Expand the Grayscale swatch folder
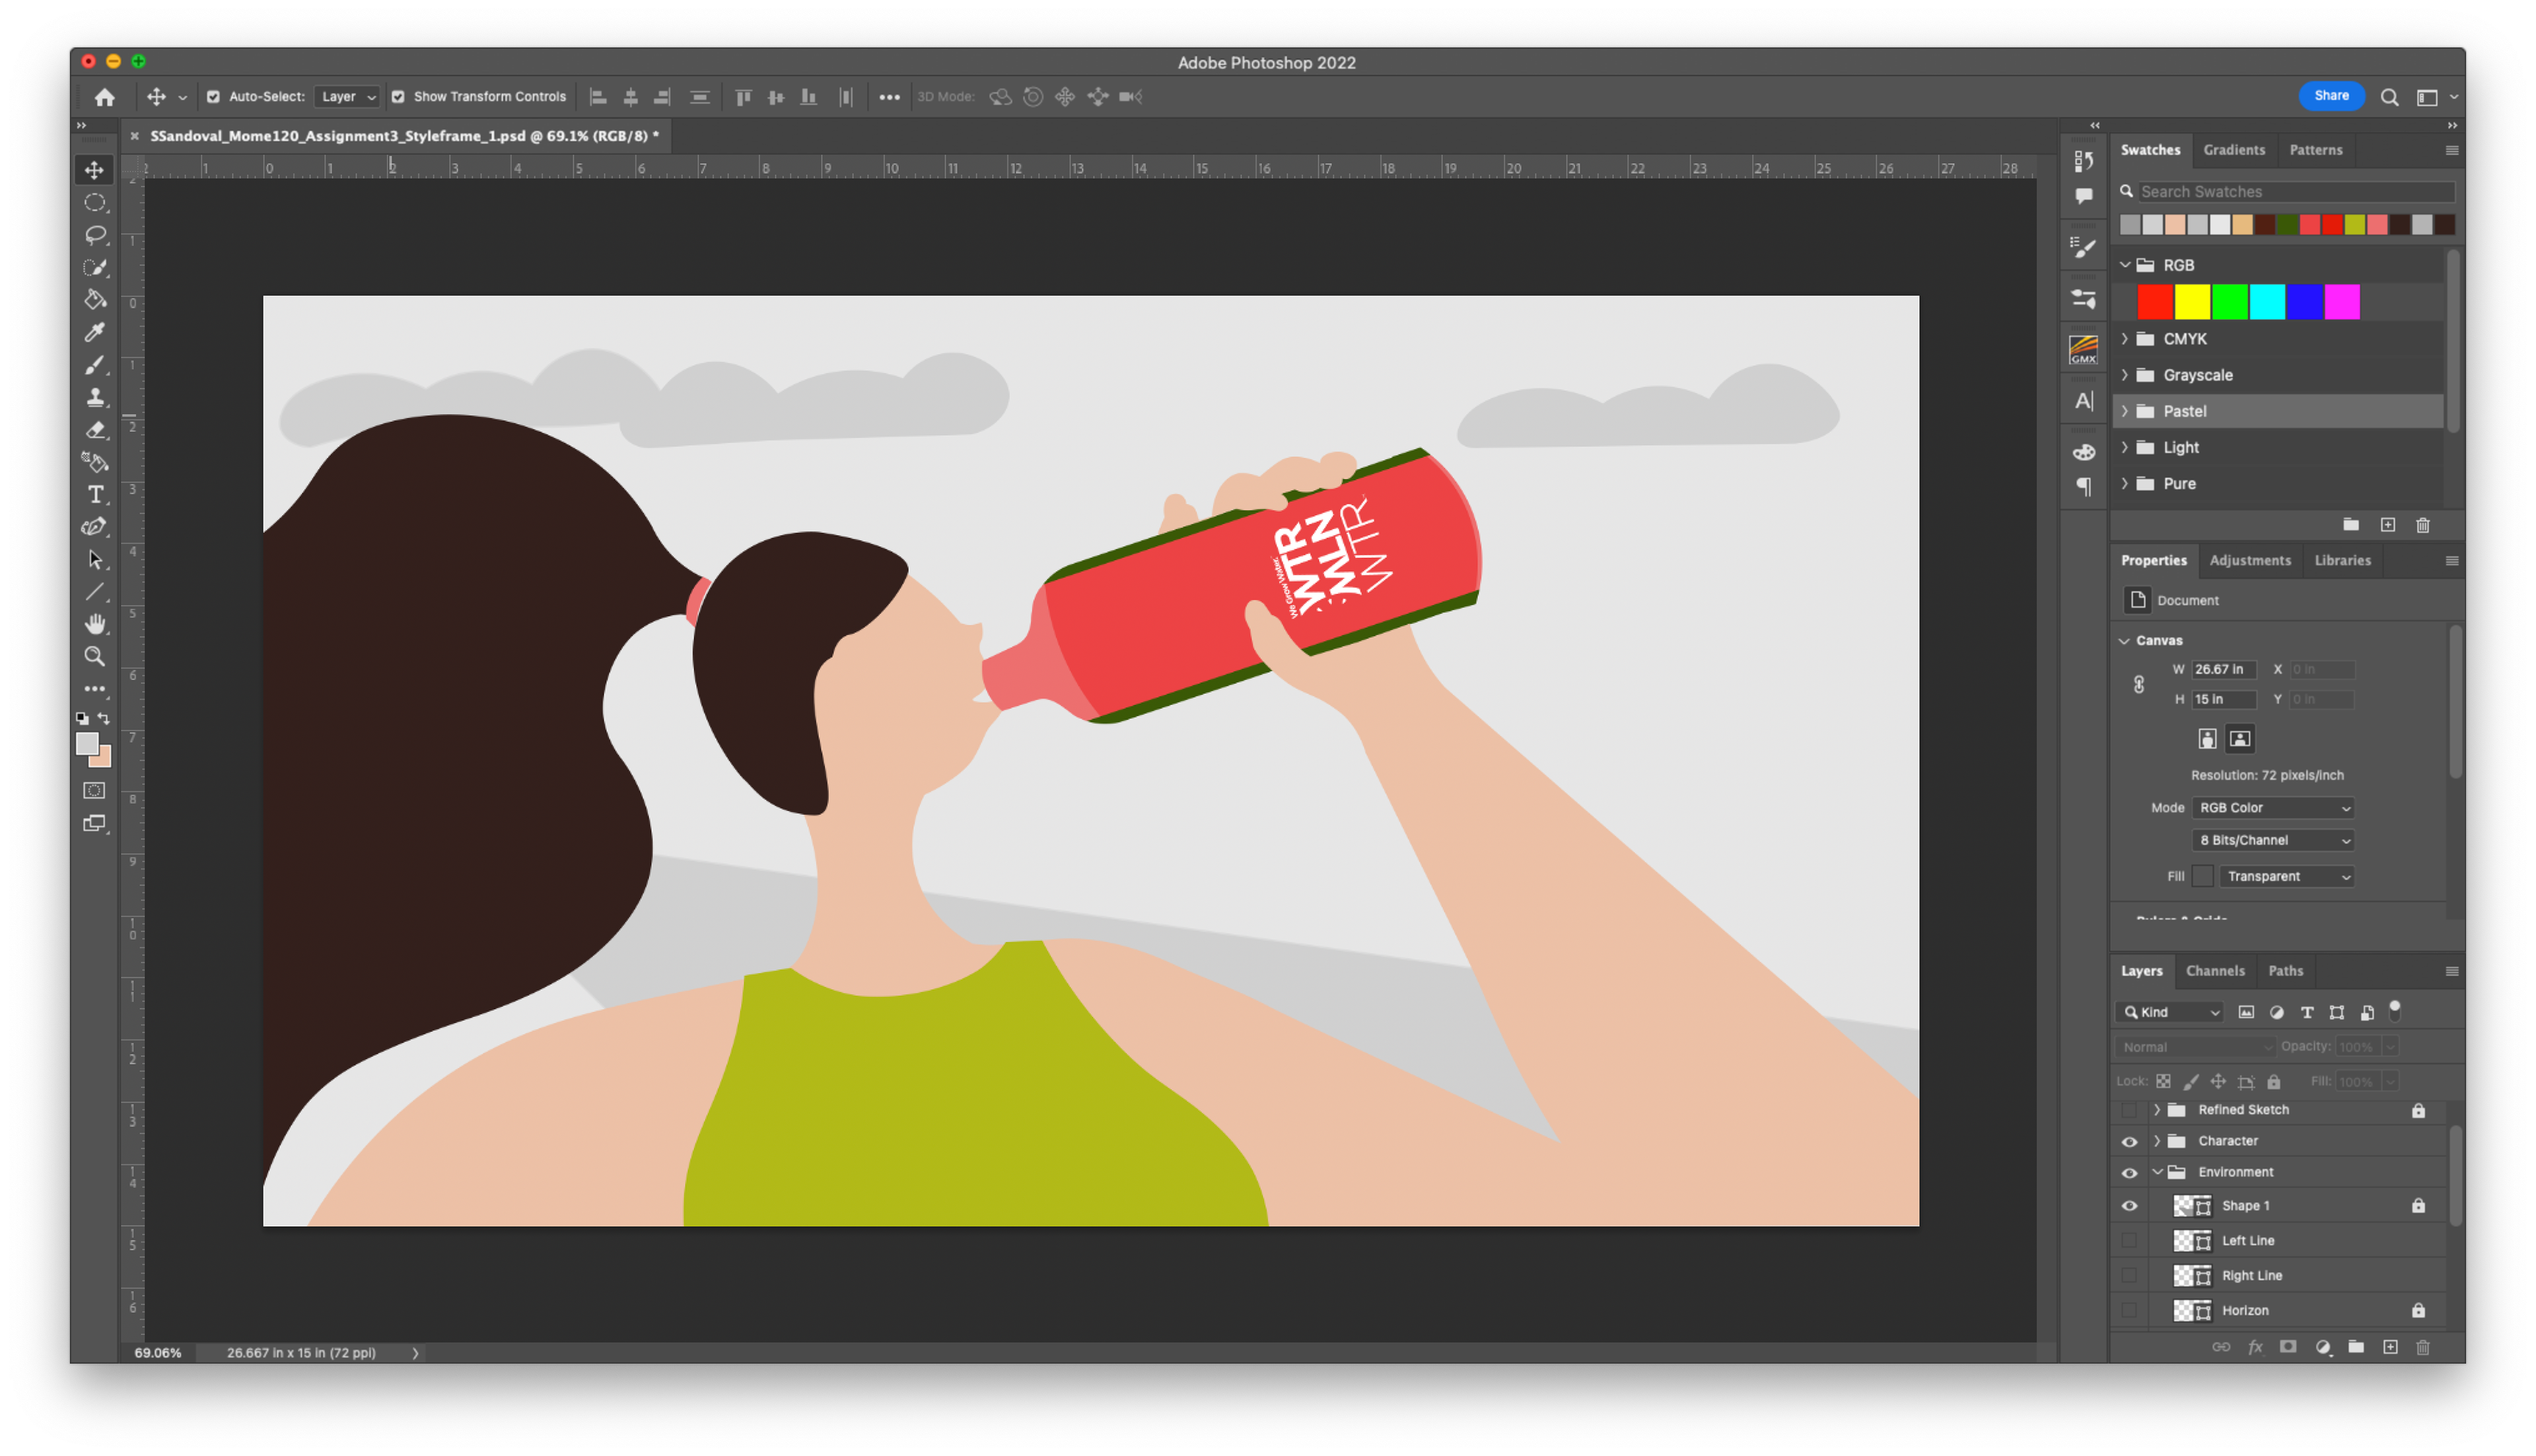2536x1456 pixels. [2125, 375]
